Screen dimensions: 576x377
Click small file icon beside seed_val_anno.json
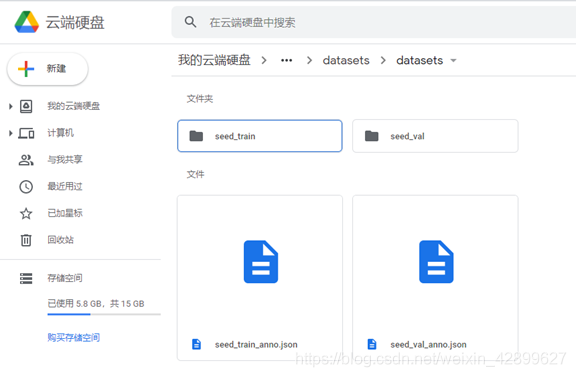click(x=372, y=344)
